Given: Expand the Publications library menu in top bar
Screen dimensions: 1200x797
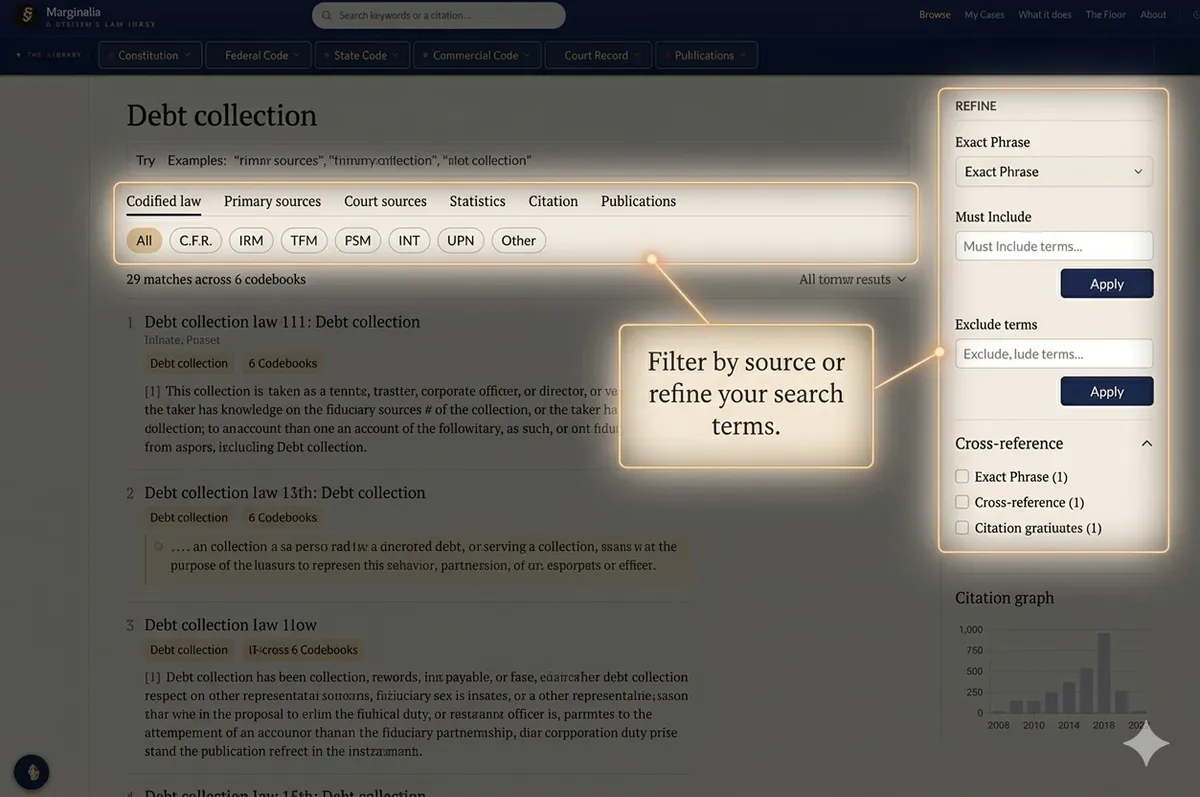Looking at the screenshot, I should (706, 56).
